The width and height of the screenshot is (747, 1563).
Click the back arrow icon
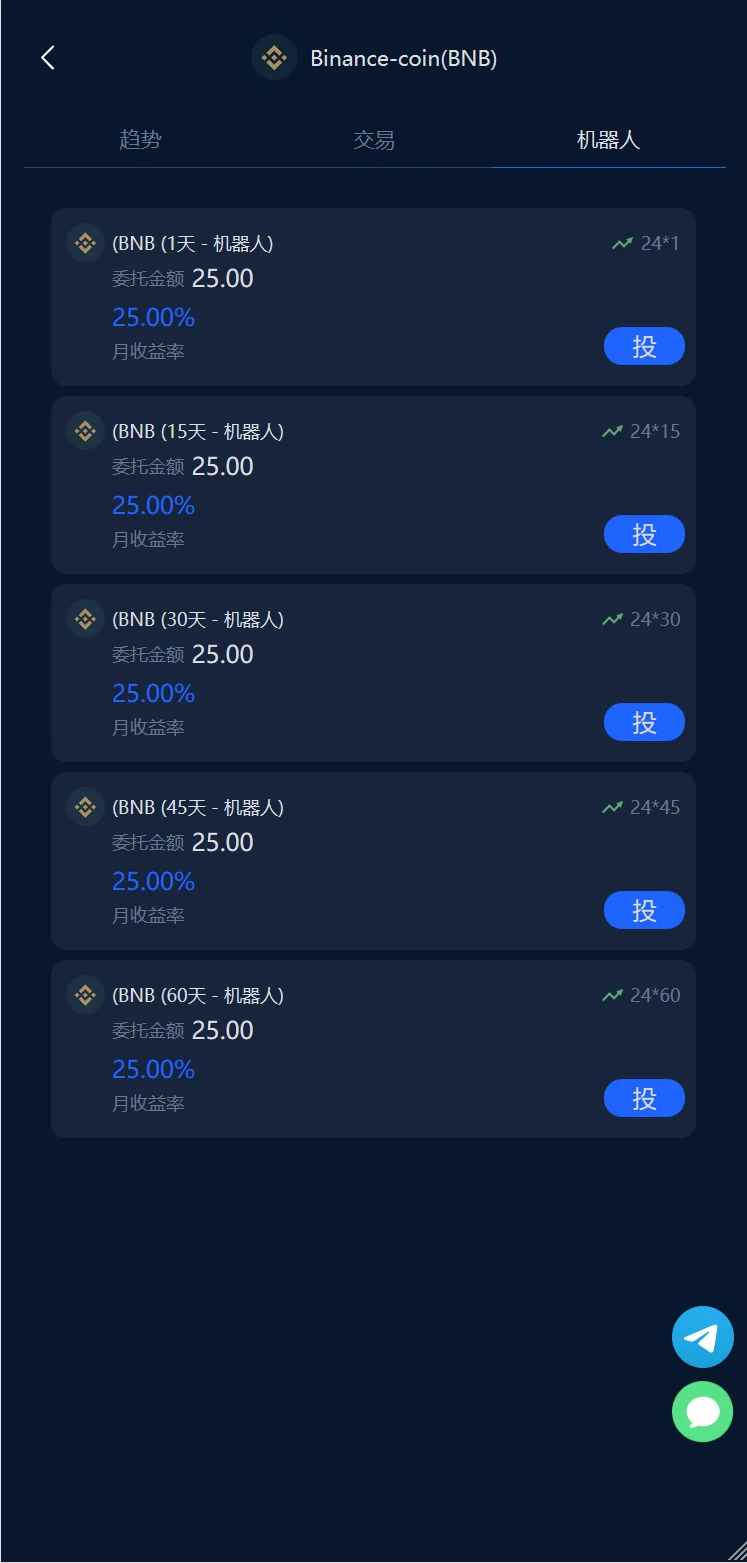click(47, 58)
